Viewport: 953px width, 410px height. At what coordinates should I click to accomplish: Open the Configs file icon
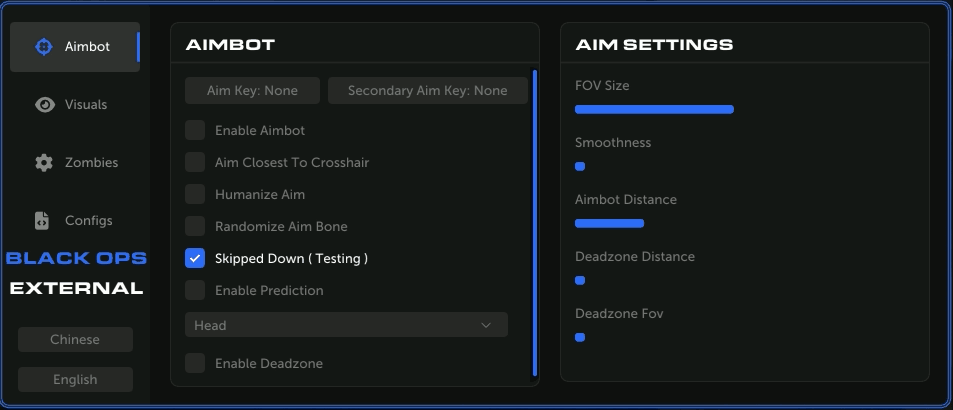42,220
